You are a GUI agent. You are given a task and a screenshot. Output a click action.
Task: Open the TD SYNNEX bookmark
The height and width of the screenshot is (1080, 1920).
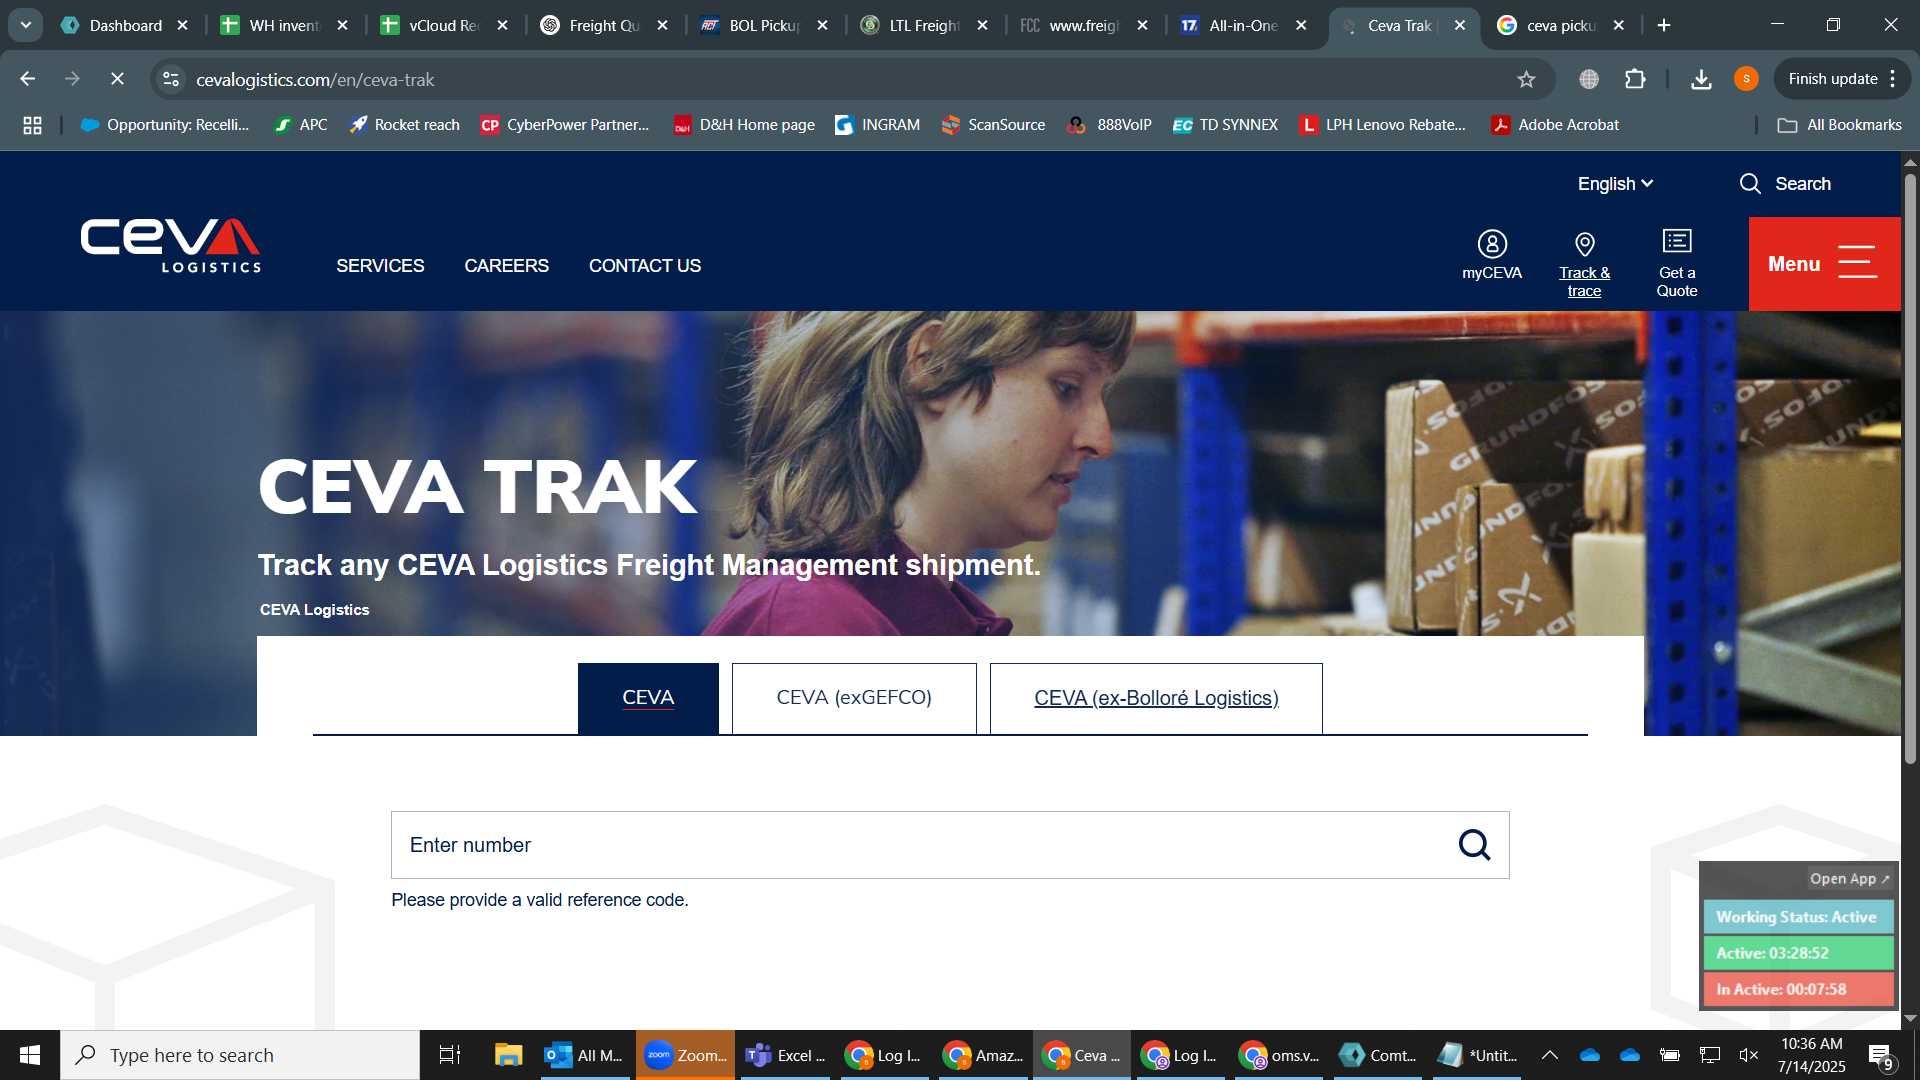(1225, 125)
